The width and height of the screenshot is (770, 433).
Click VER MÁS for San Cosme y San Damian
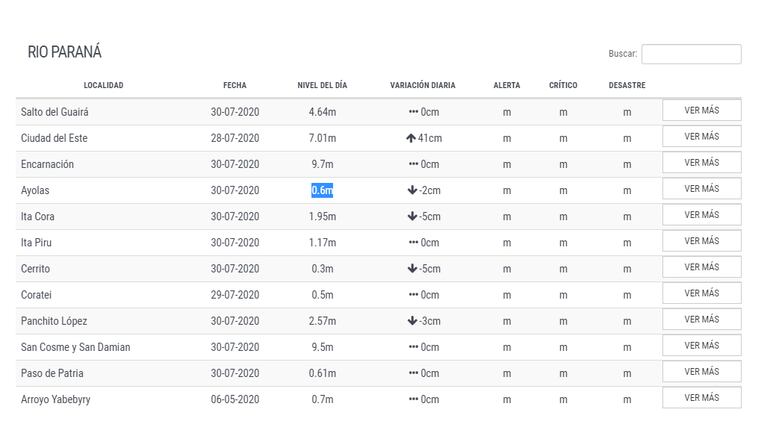[701, 346]
